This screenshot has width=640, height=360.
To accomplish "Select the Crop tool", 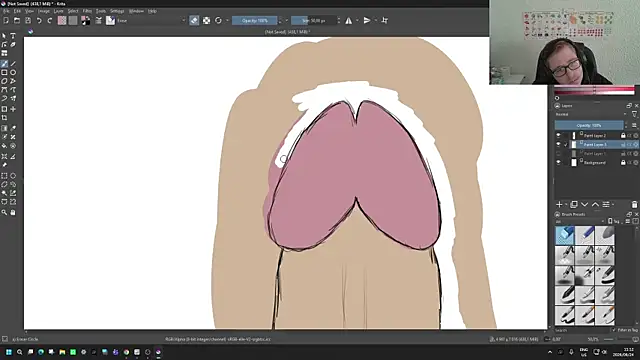I will pos(4,118).
